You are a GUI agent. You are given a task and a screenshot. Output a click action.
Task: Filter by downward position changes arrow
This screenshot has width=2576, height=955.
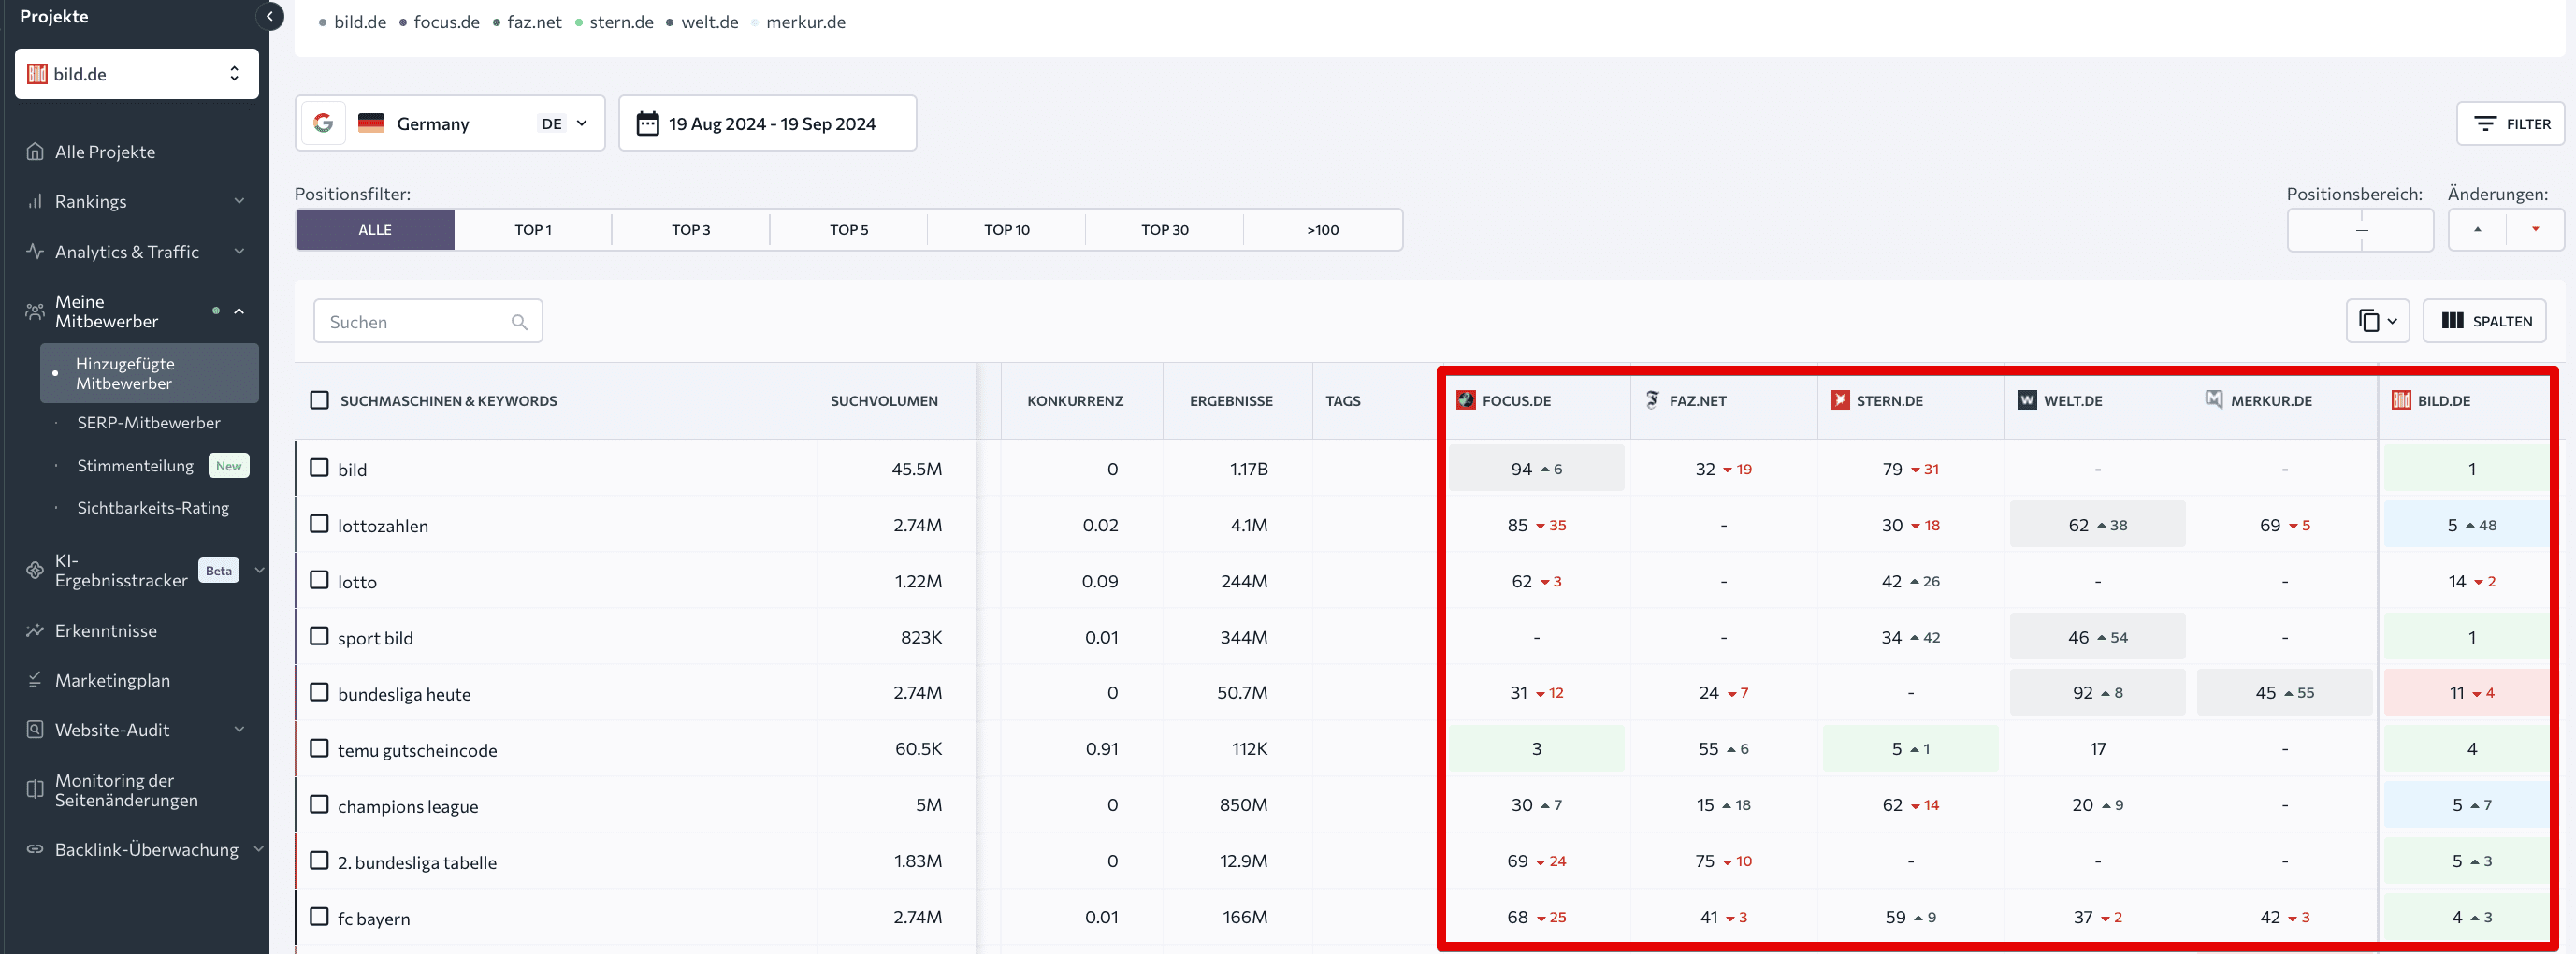click(x=2535, y=230)
